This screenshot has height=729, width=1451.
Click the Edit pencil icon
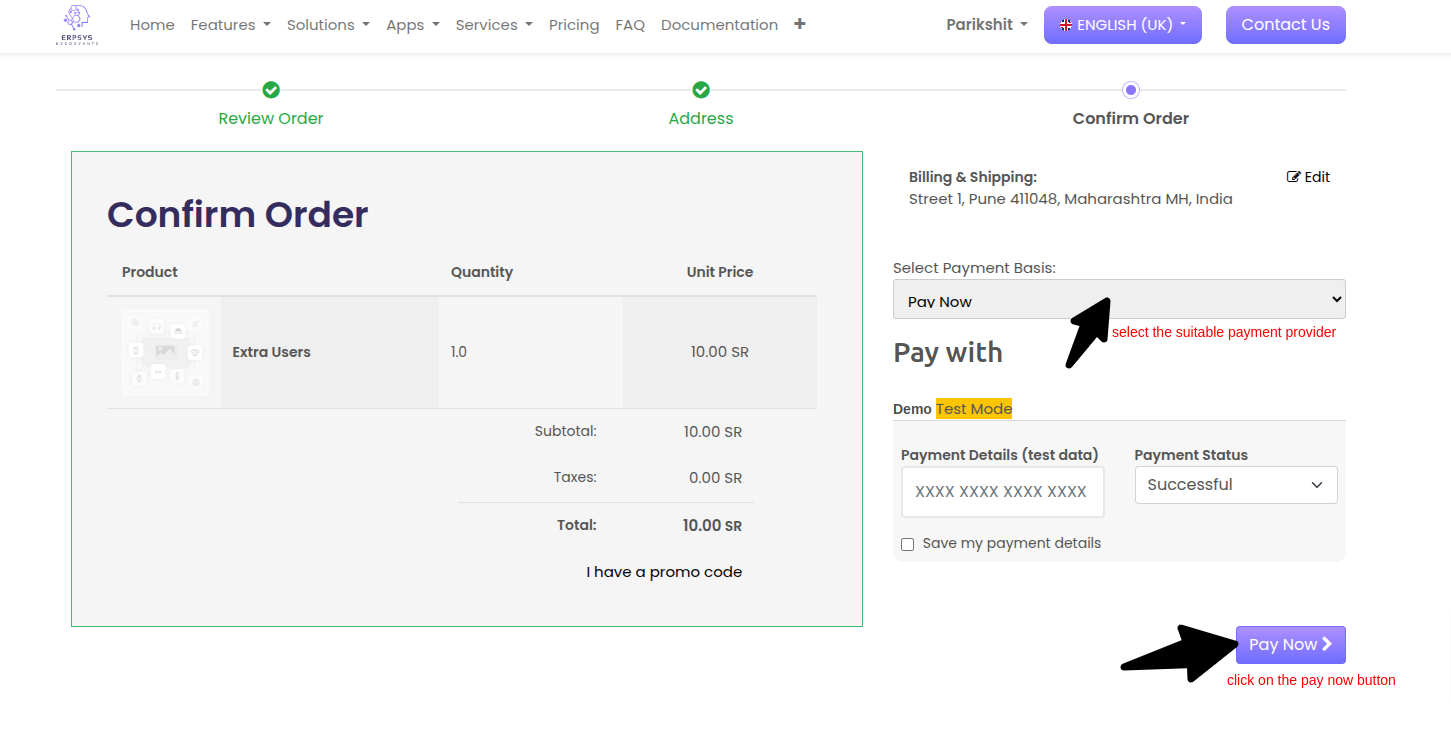1294,177
